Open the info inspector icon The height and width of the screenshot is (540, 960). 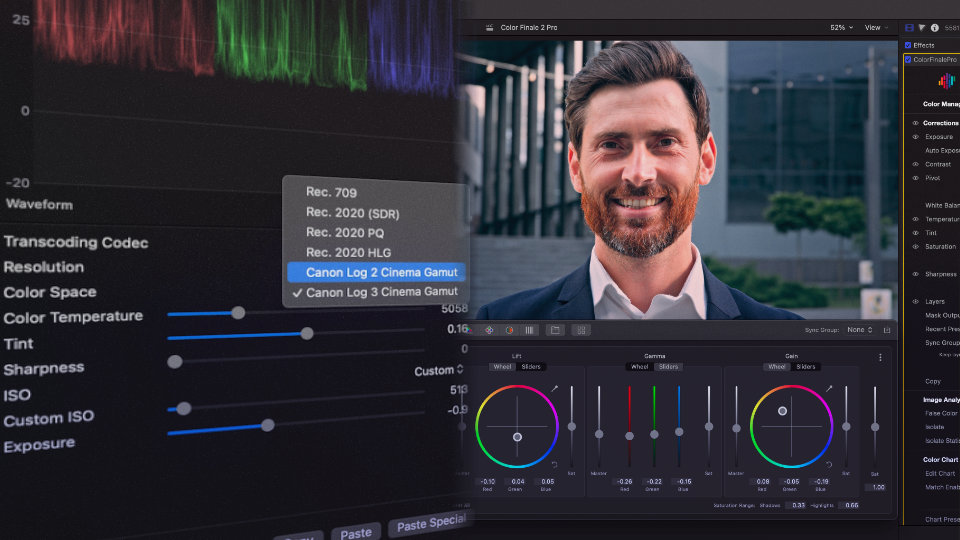pos(935,28)
